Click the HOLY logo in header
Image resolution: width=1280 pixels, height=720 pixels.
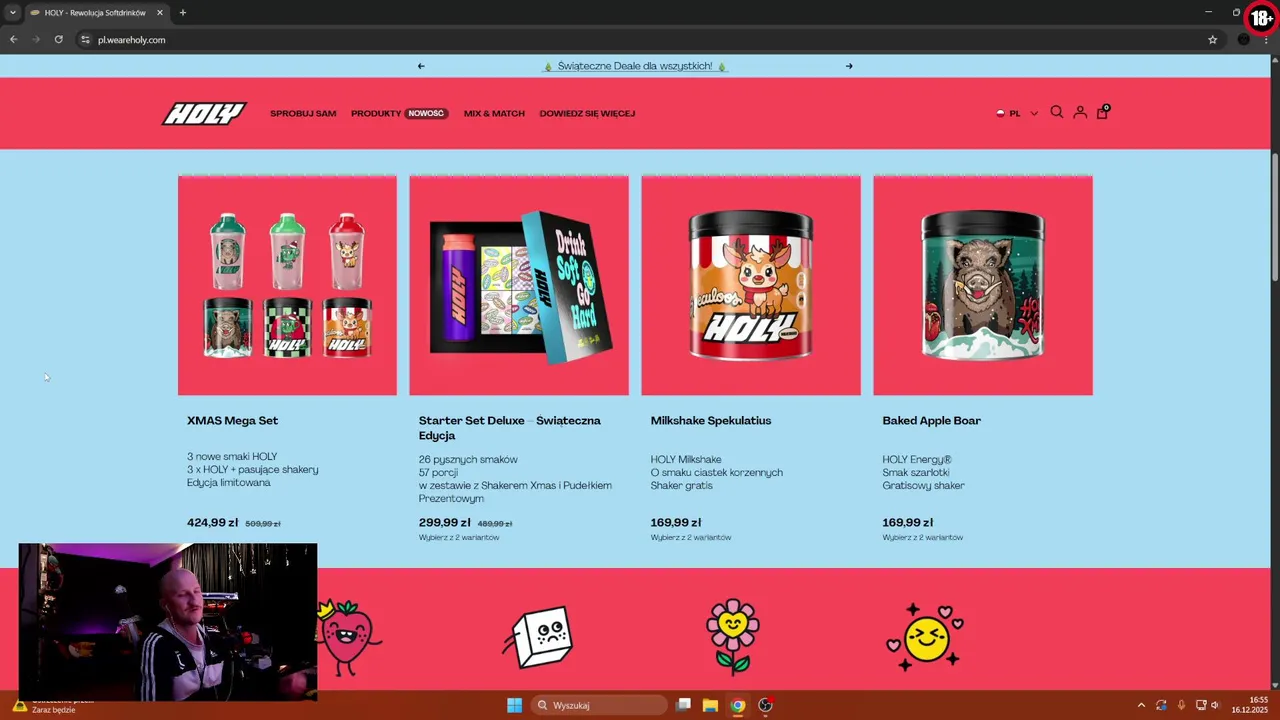point(204,113)
